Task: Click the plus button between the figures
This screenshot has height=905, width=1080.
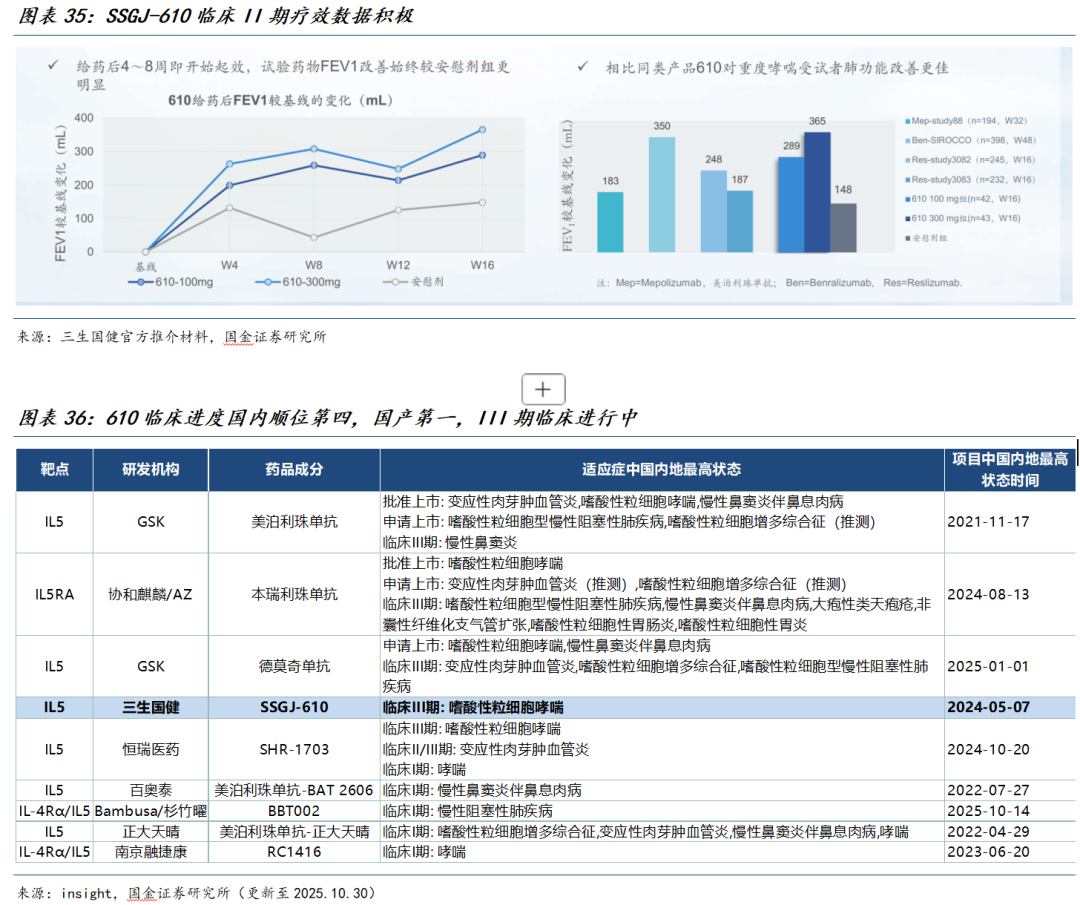Action: [x=543, y=389]
